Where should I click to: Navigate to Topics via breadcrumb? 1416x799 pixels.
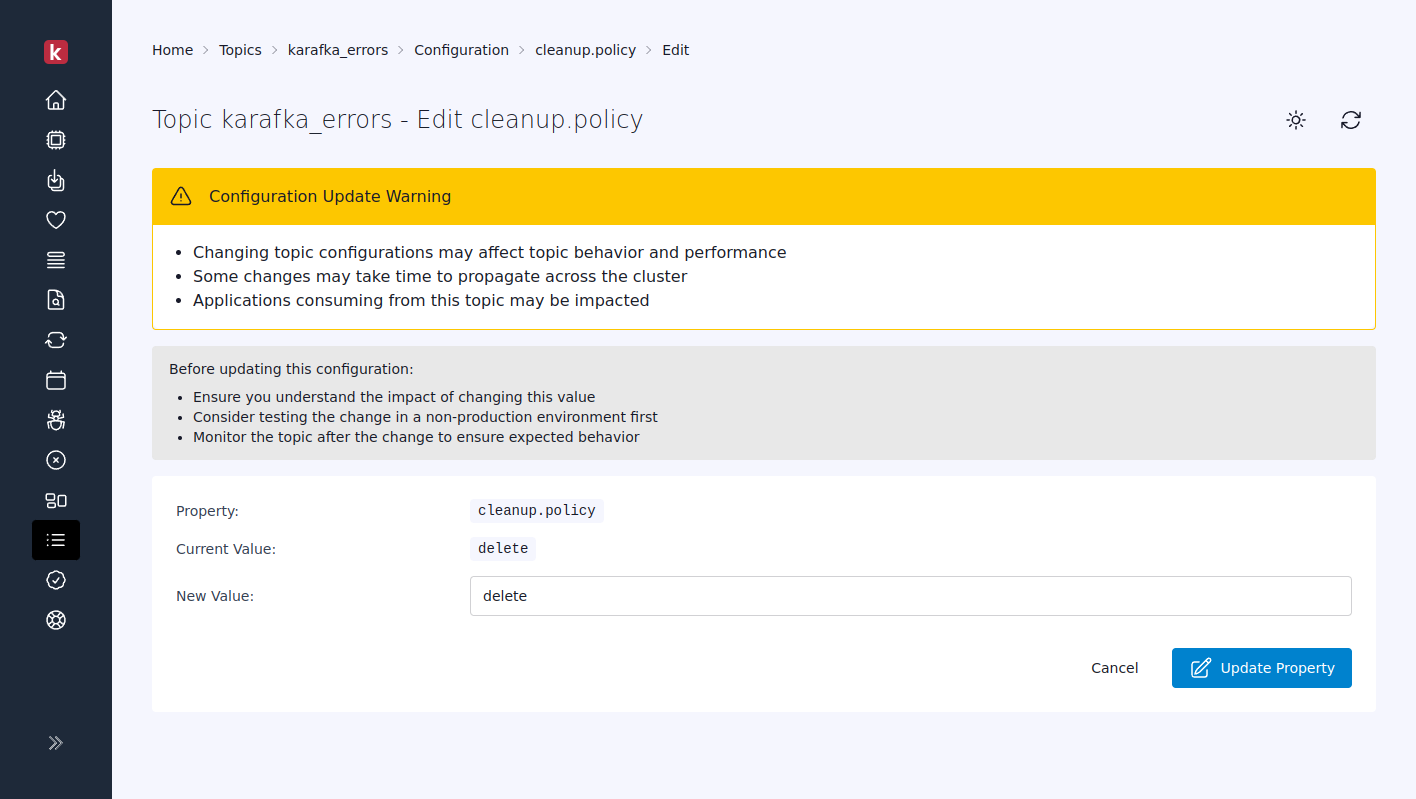coord(240,49)
